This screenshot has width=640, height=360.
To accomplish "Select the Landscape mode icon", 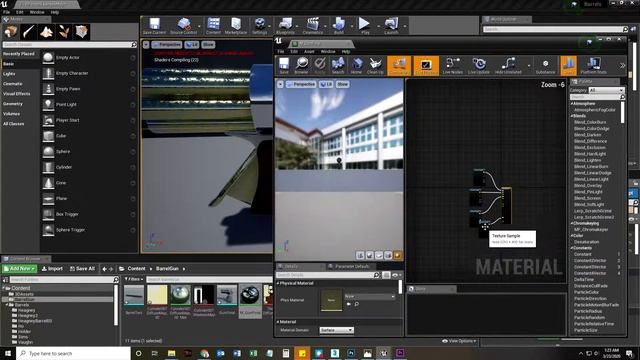I will (x=46, y=31).
